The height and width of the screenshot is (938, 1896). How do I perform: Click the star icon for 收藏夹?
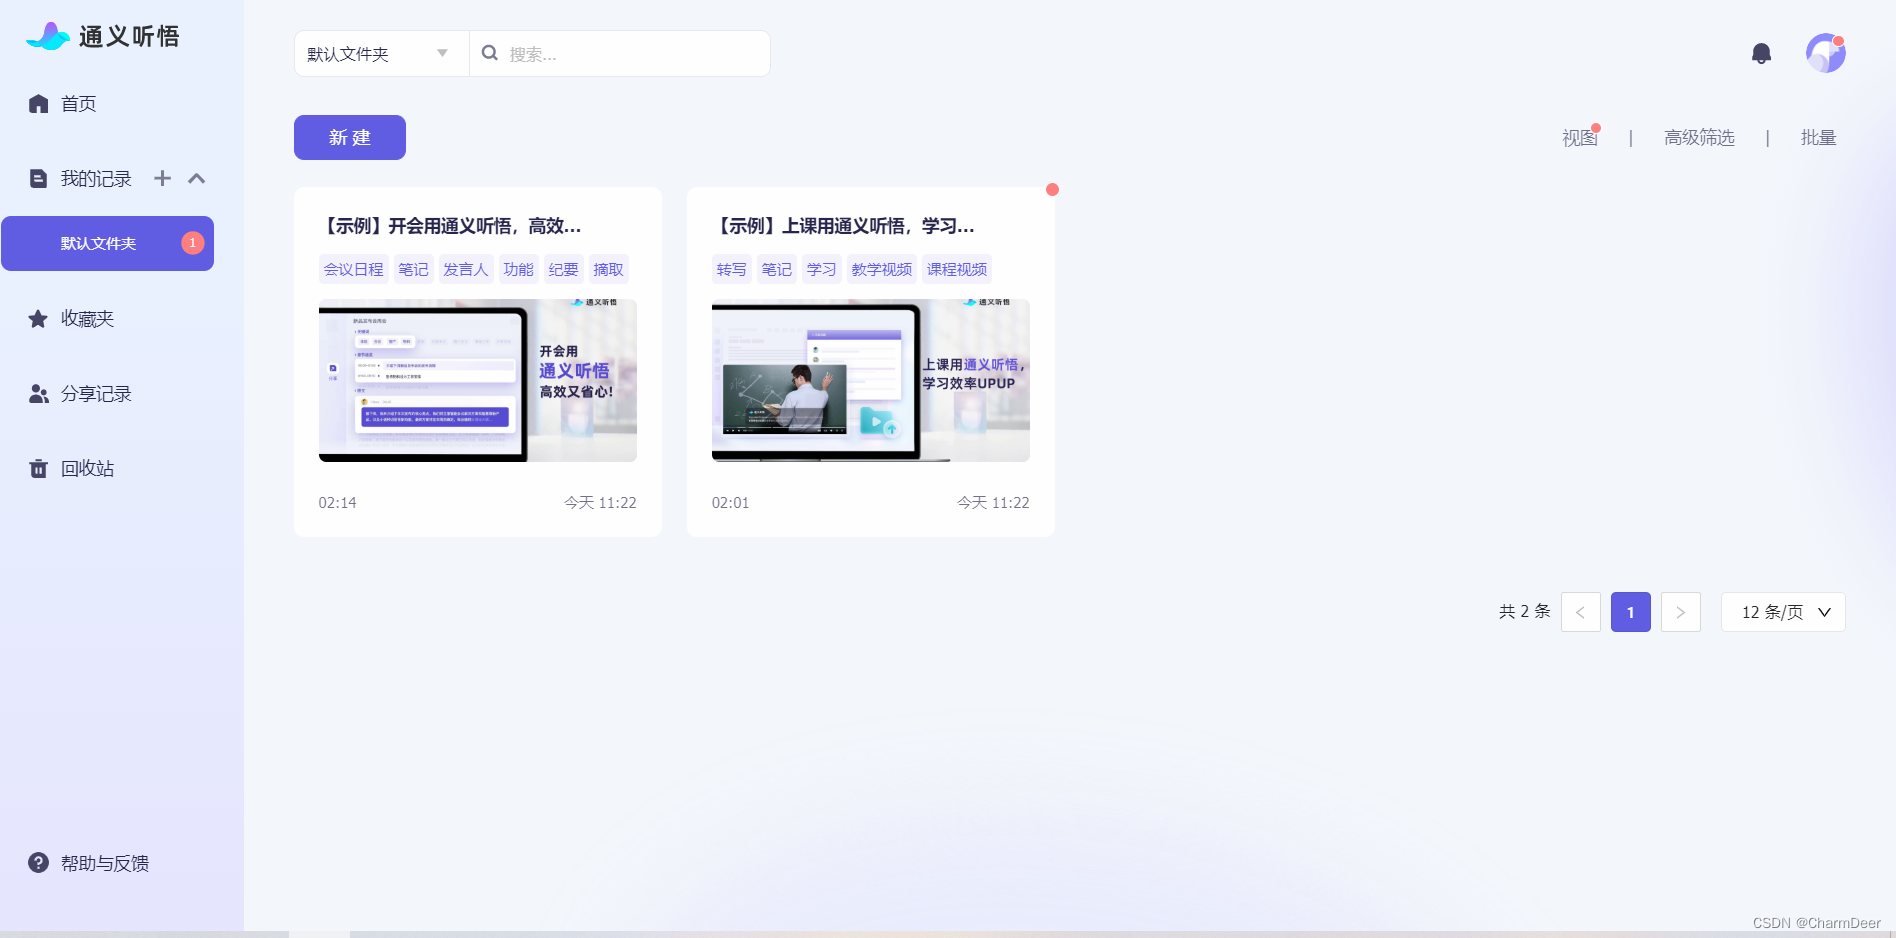click(38, 319)
